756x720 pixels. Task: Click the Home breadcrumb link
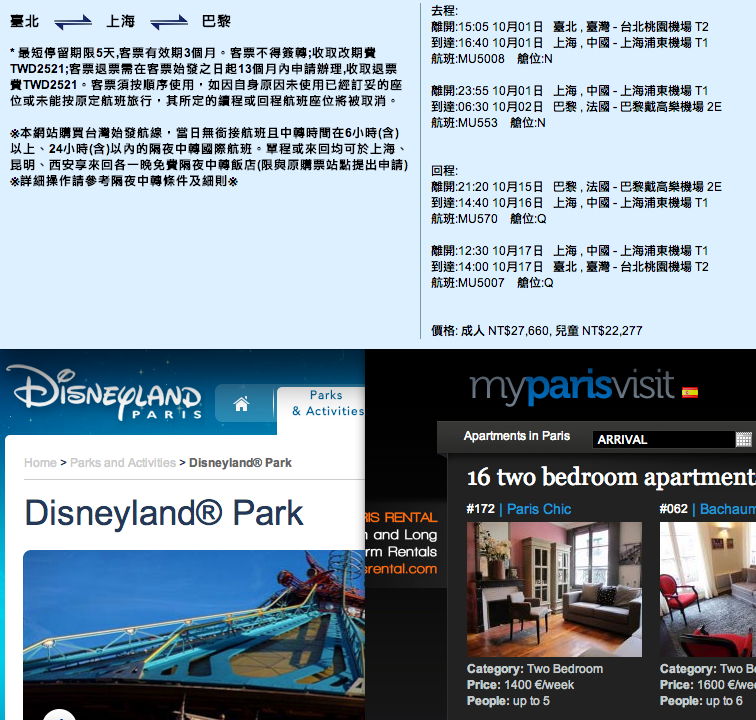(40, 463)
